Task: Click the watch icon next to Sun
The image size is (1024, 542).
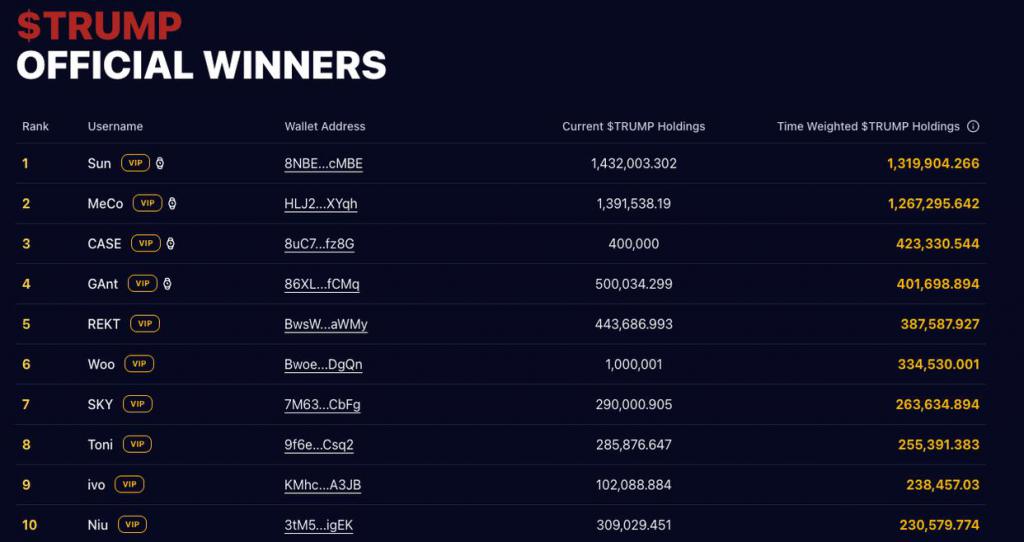Action: pos(159,163)
